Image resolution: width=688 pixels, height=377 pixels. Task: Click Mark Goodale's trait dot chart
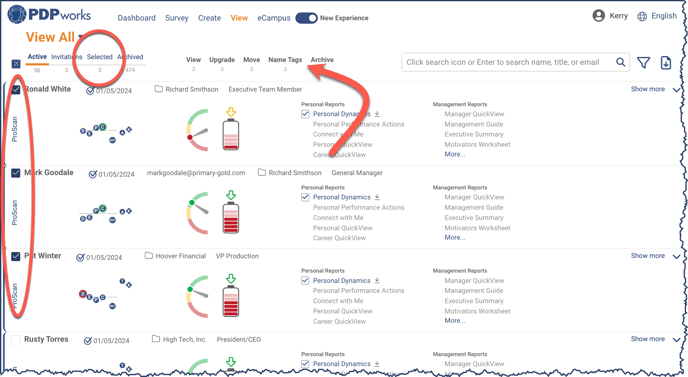(105, 213)
